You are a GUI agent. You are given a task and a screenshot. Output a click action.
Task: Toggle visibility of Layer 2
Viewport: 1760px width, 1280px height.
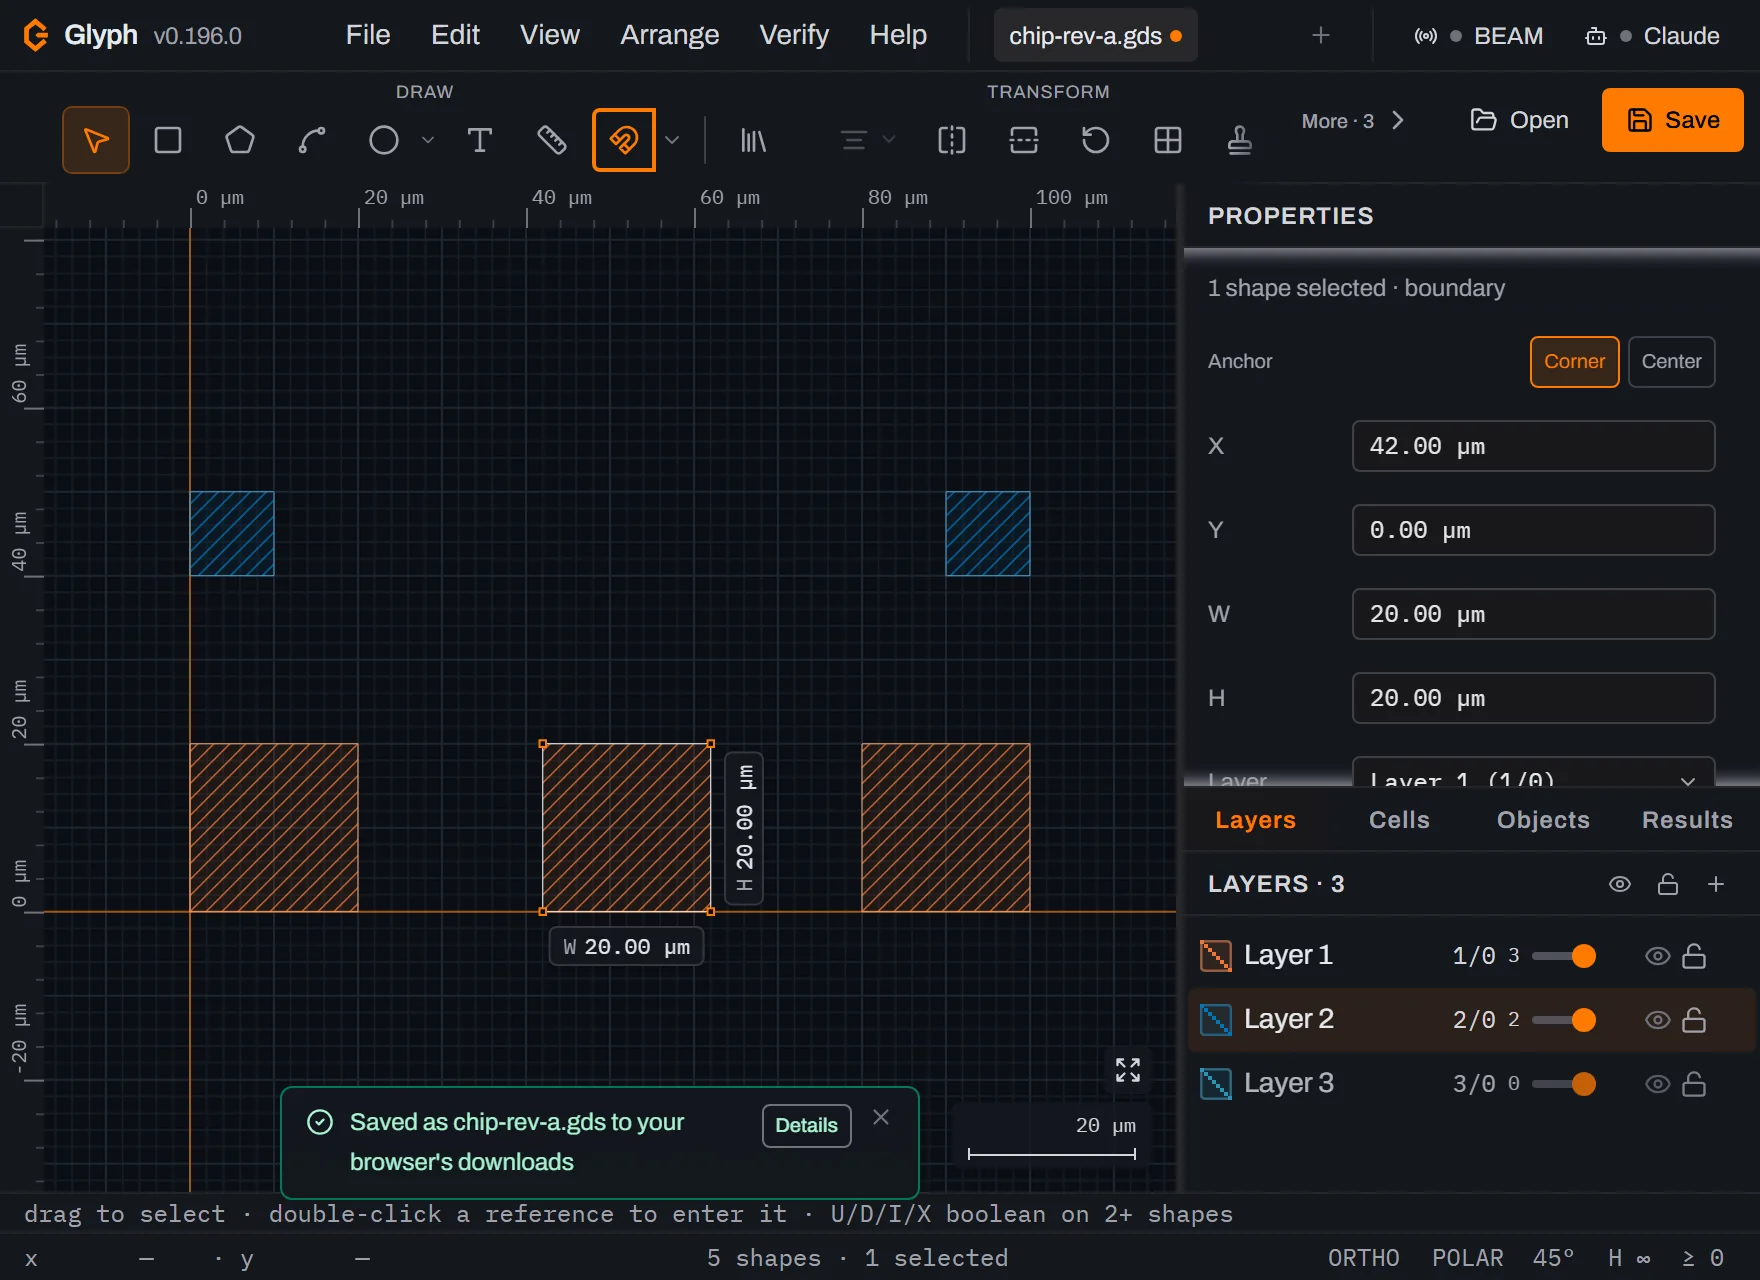[x=1657, y=1020]
